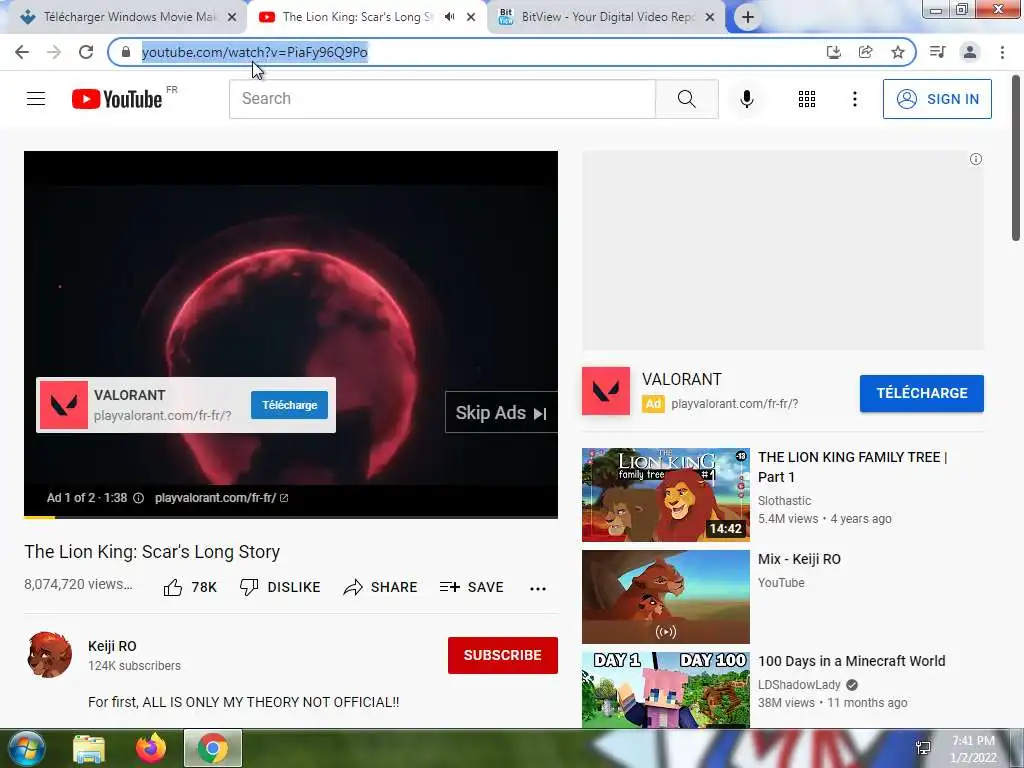The height and width of the screenshot is (768, 1024).
Task: Open 100 Days in a Minecraft World thumbnail
Action: (665, 690)
